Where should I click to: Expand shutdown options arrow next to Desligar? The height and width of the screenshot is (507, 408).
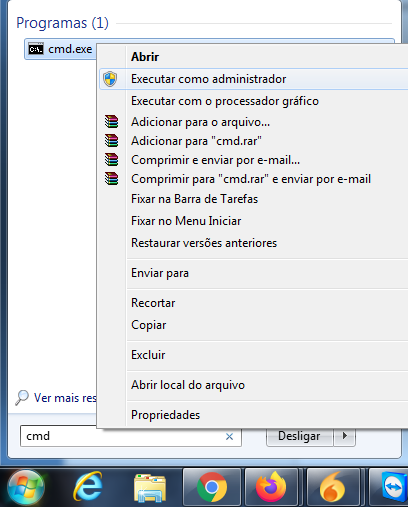[345, 436]
